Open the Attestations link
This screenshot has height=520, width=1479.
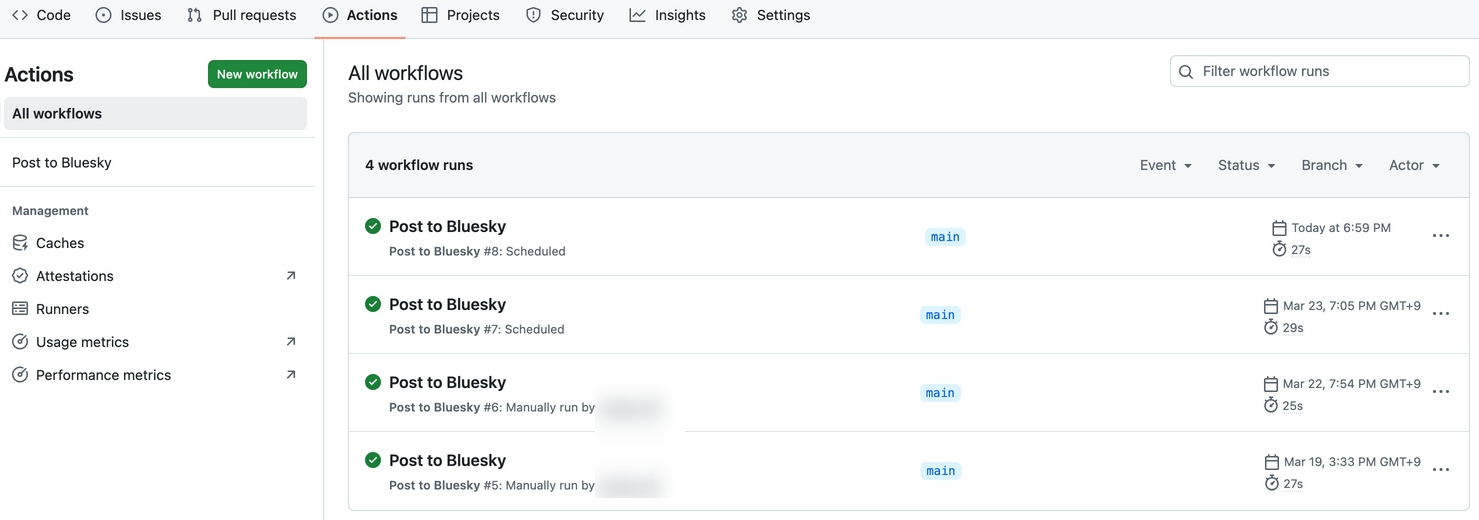pyautogui.click(x=75, y=276)
